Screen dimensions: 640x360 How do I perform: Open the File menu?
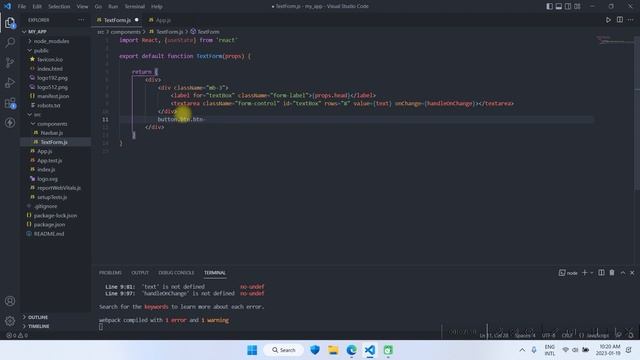(22, 6)
